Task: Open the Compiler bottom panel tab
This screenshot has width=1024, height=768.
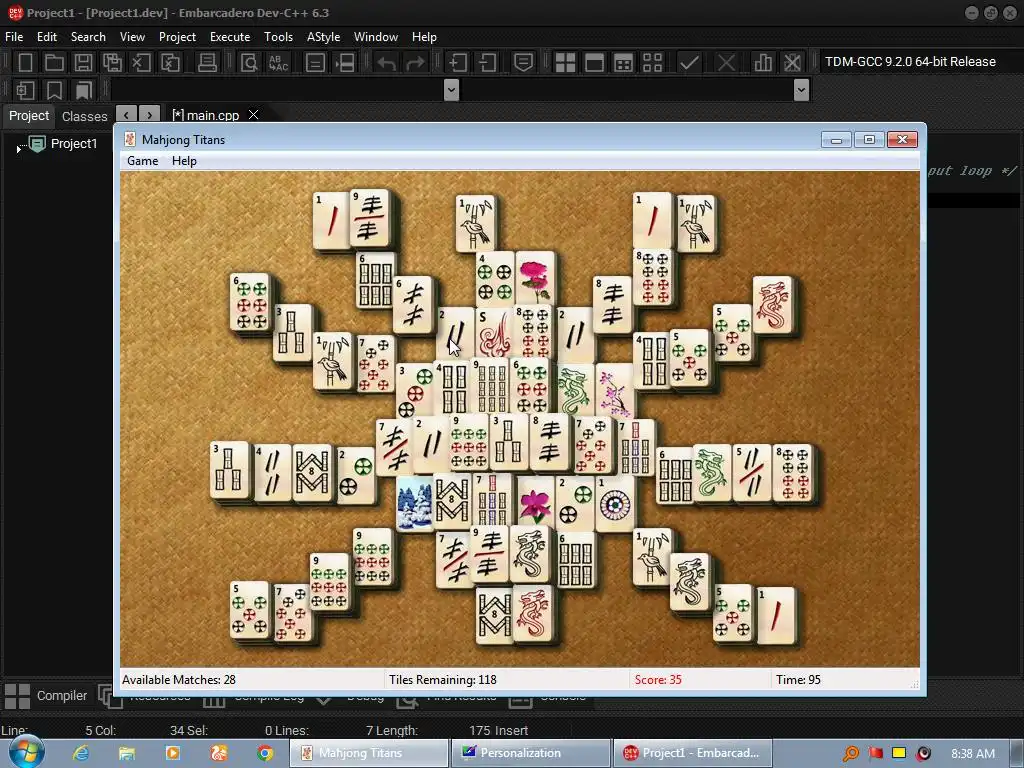Action: pos(46,696)
